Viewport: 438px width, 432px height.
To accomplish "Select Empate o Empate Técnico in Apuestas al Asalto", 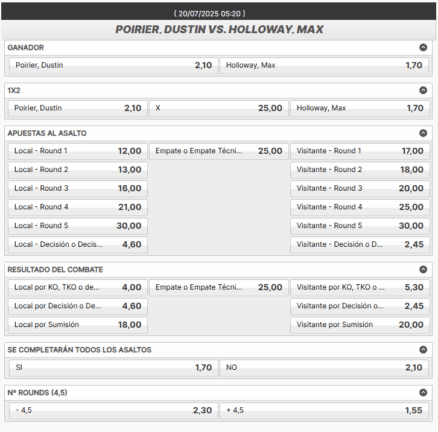I will coord(219,151).
